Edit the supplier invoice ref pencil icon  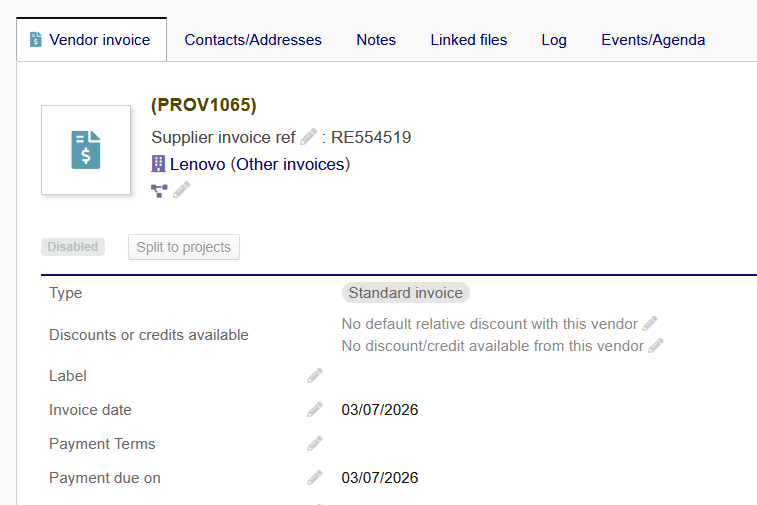coord(309,137)
